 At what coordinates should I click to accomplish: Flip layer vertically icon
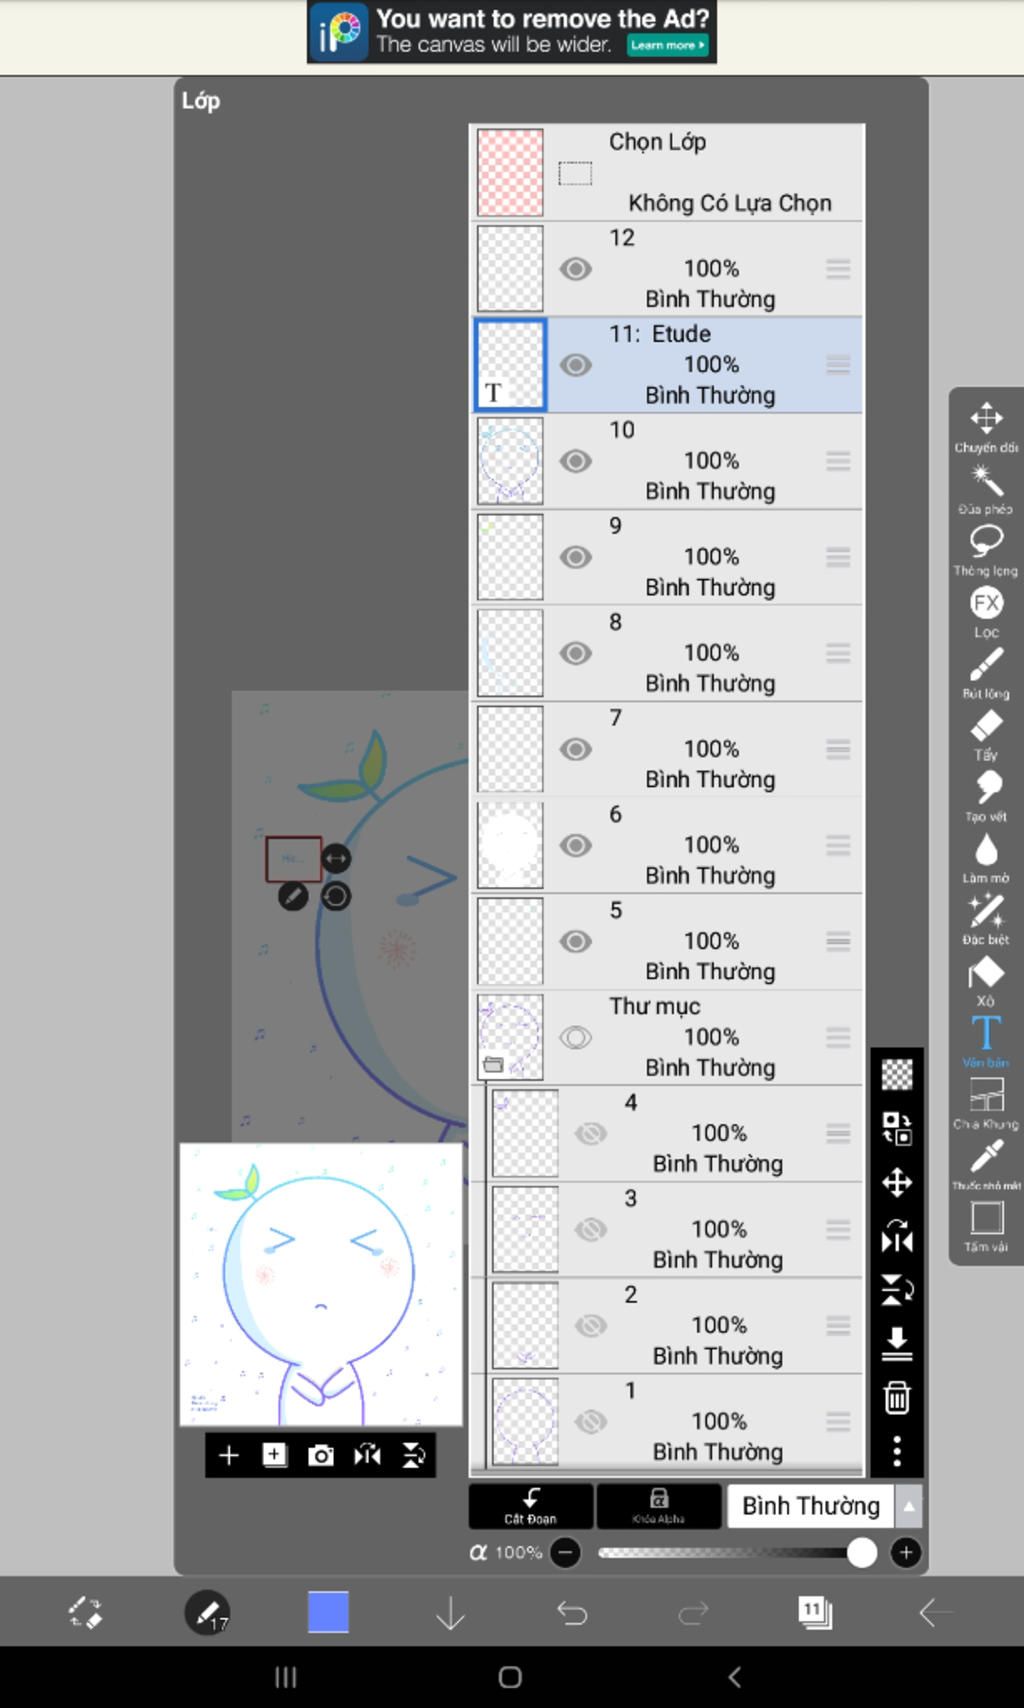[x=897, y=1291]
